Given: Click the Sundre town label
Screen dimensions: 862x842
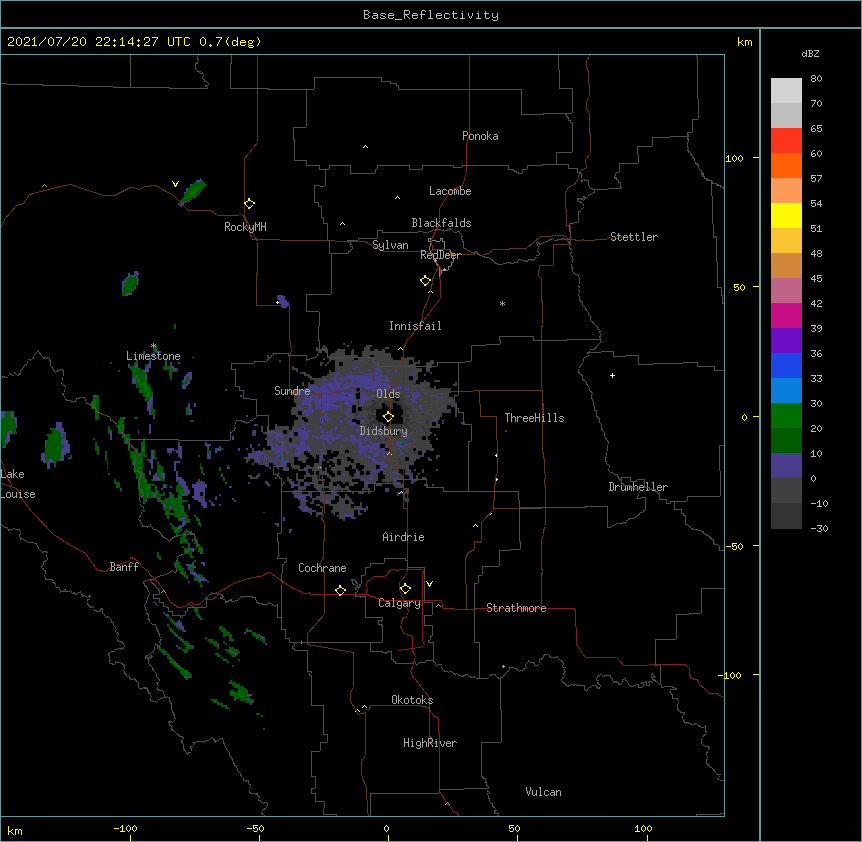Looking at the screenshot, I should pos(292,391).
